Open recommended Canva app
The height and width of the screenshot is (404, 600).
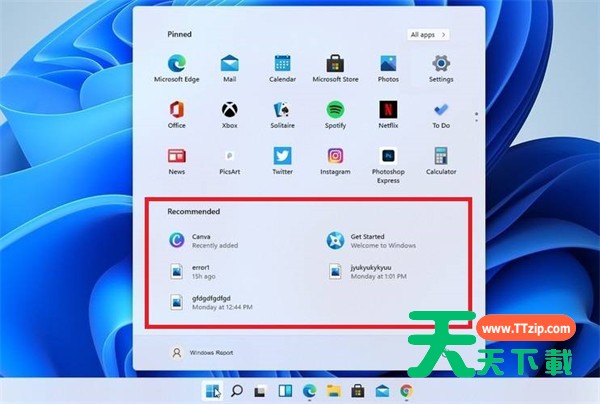click(x=204, y=241)
